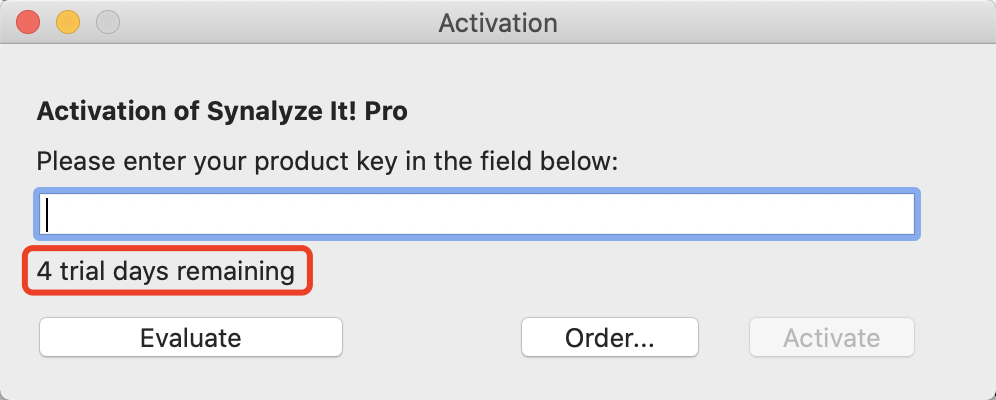Click the "Please enter your product key" label
The image size is (996, 400).
328,160
